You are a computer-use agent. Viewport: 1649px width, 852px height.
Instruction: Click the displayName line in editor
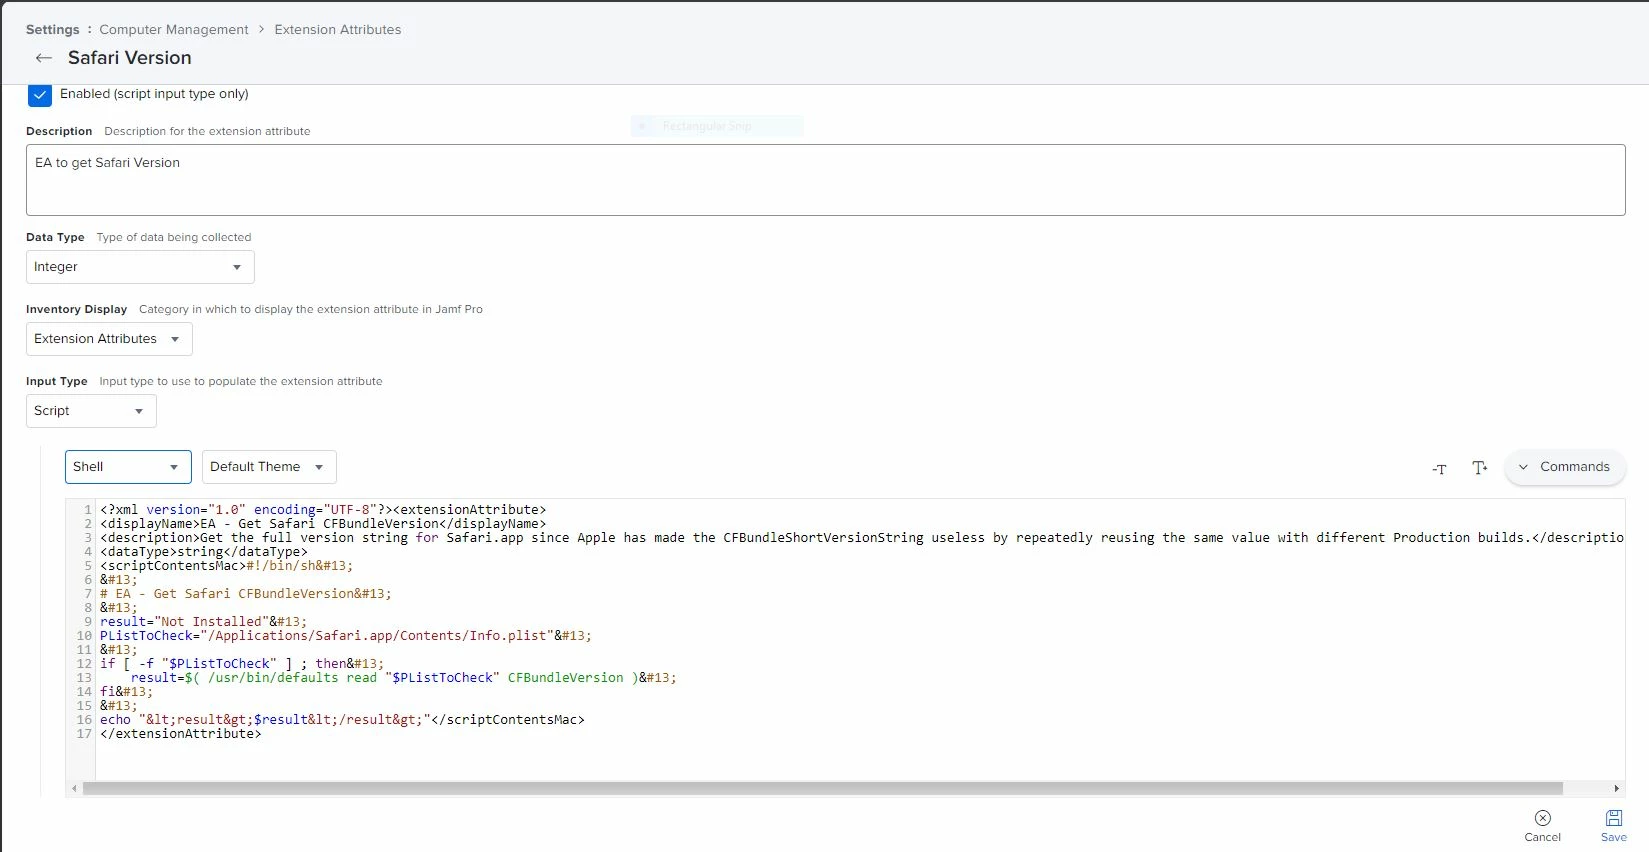pyautogui.click(x=323, y=524)
